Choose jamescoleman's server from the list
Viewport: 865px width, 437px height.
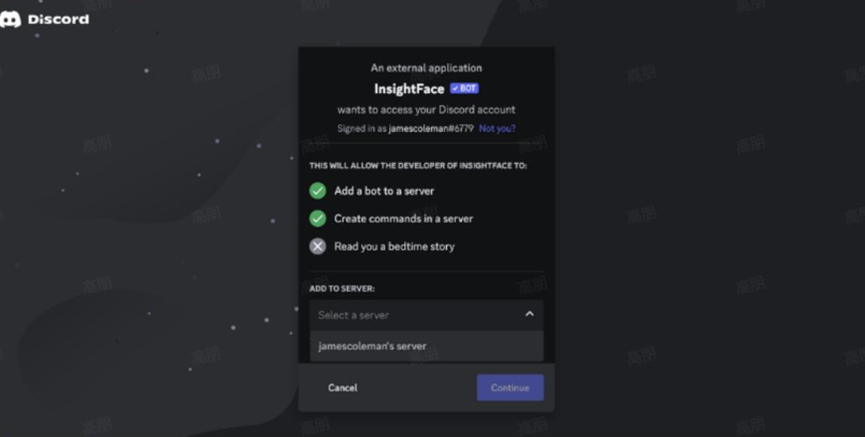[x=426, y=346]
